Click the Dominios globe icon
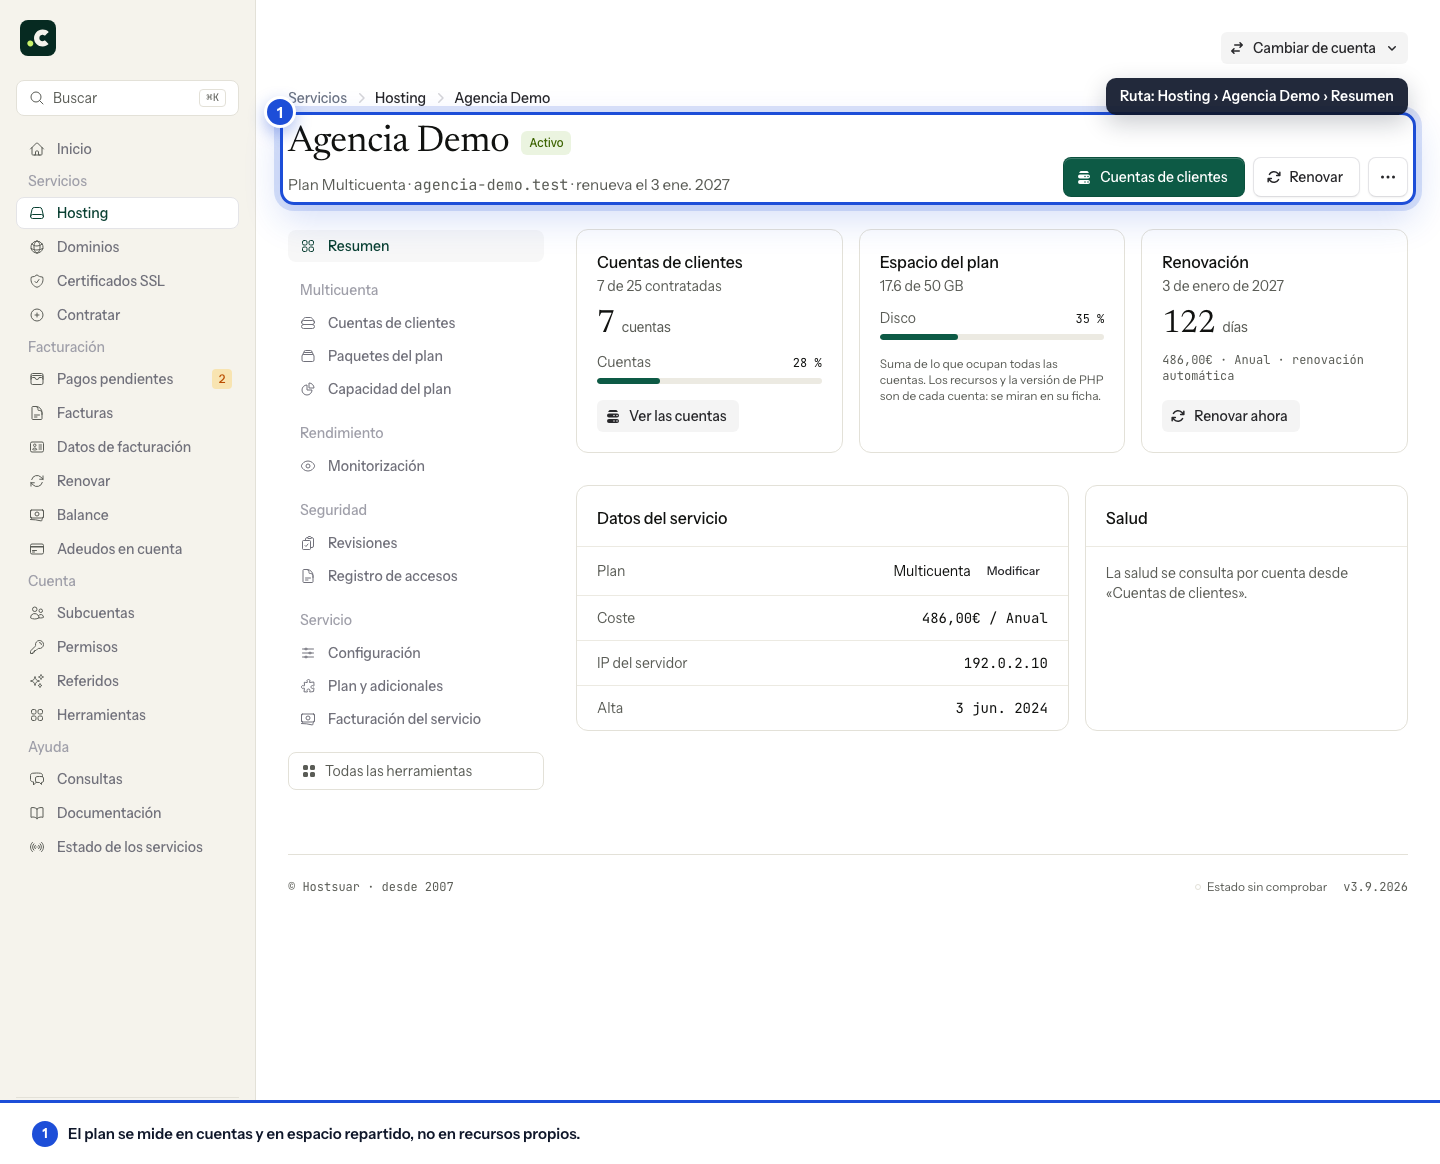Screen dimensions: 1440x1164 tap(37, 247)
